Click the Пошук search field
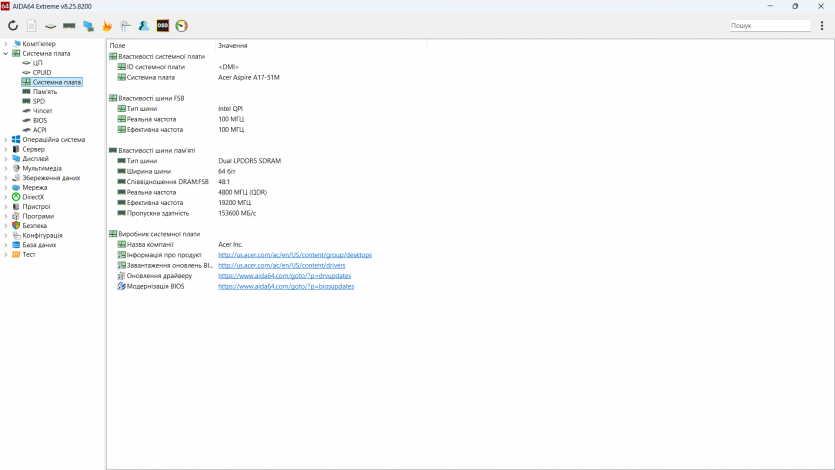This screenshot has width=835, height=470. point(768,26)
